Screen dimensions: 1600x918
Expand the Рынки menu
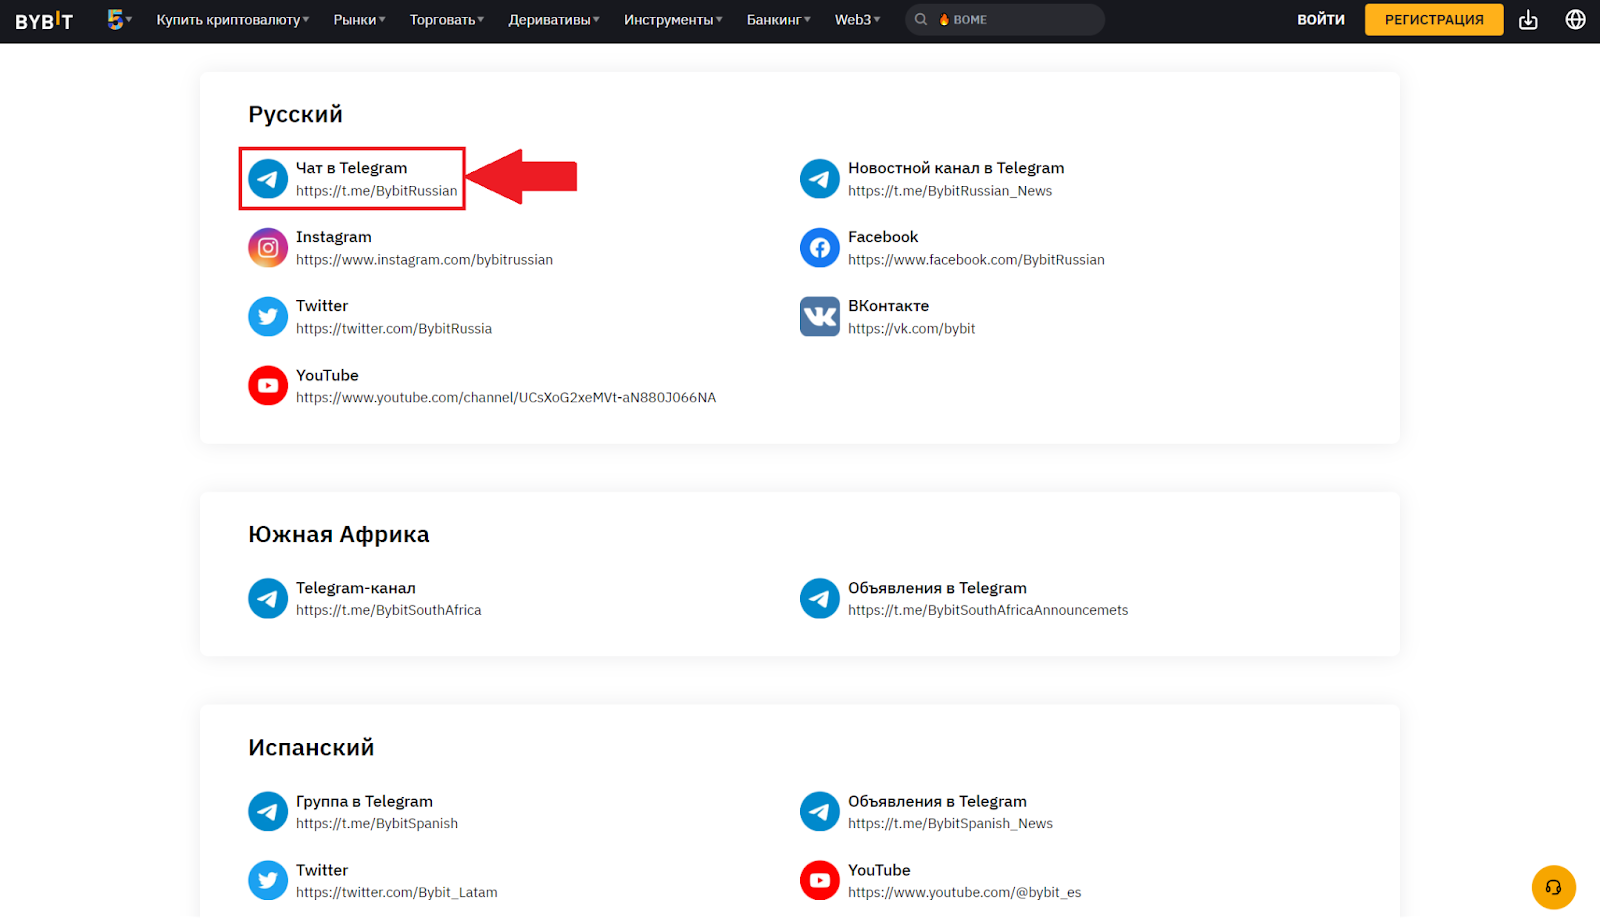coord(360,20)
